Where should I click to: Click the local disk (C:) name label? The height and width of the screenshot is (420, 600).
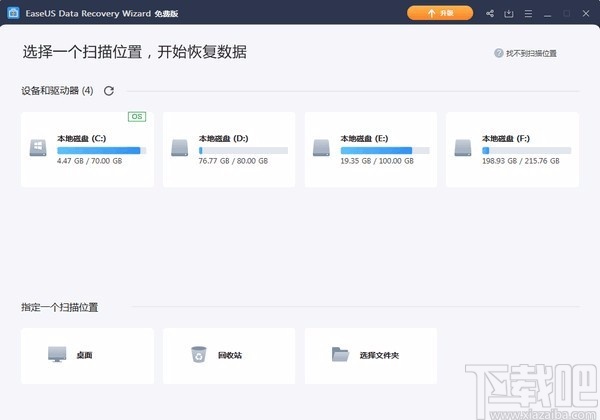(82, 138)
